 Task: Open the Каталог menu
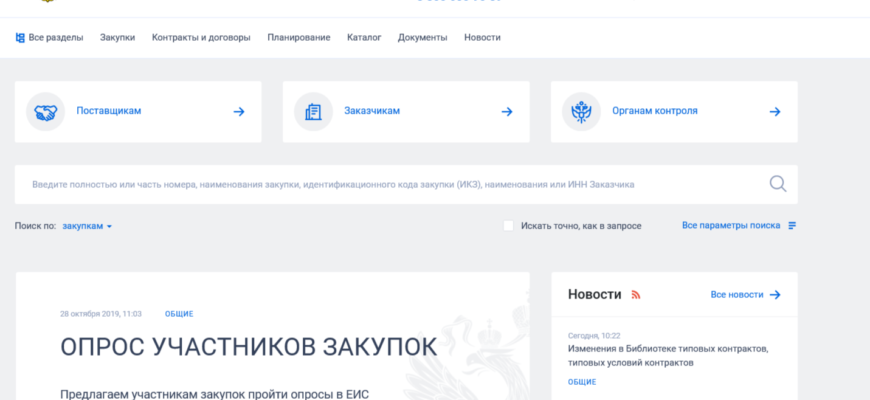(364, 38)
